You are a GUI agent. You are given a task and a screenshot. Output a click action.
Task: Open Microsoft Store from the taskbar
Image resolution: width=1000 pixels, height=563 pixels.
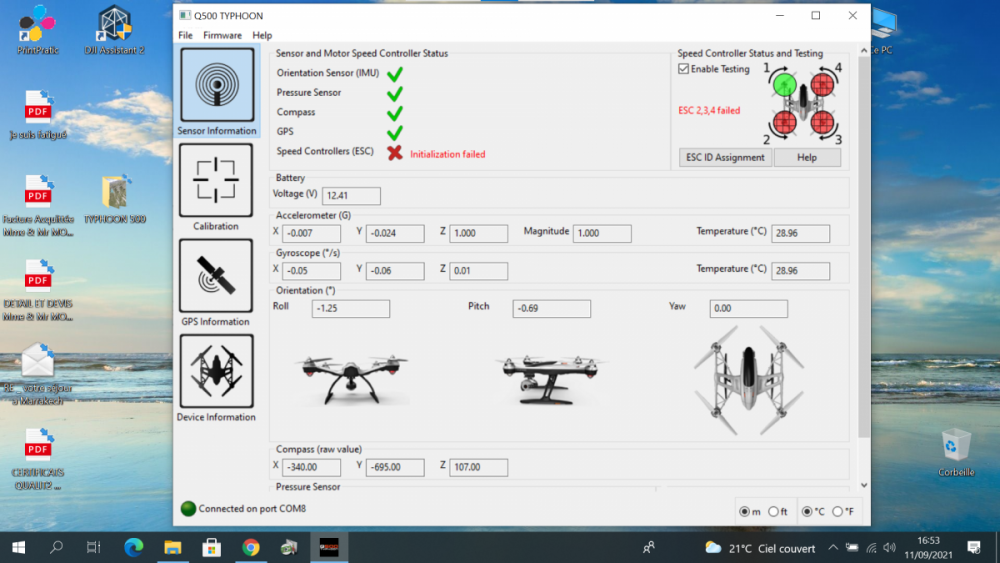pos(212,547)
